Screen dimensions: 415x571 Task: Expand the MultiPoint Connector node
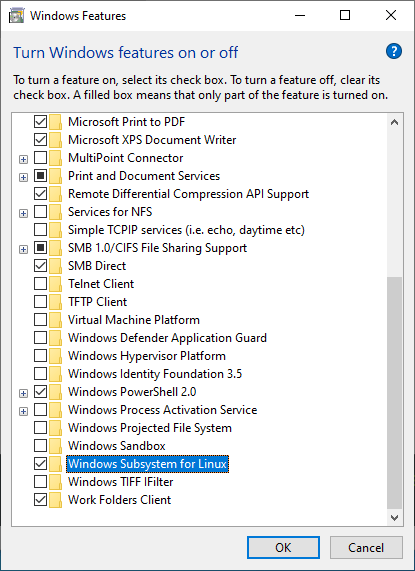(x=23, y=159)
